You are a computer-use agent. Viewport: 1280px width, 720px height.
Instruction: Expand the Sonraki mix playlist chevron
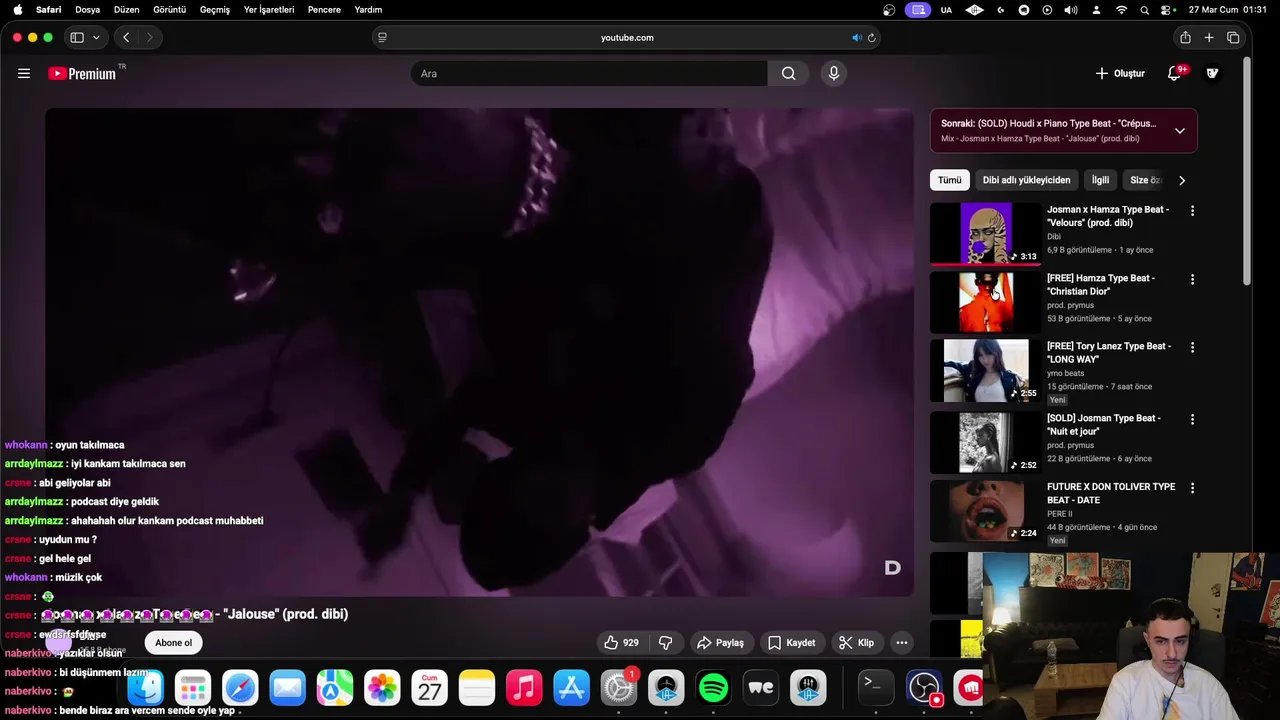[1180, 131]
